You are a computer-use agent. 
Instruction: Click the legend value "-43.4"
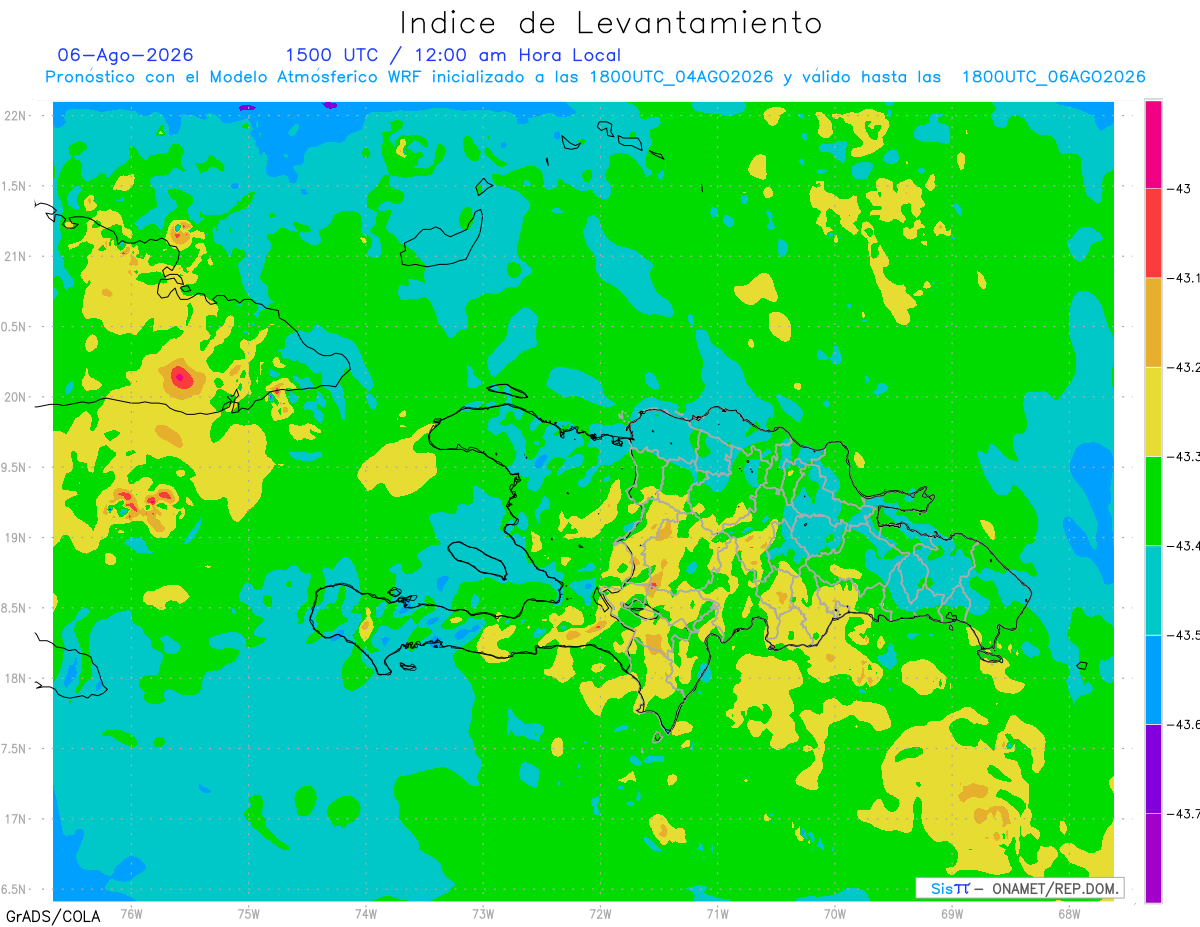point(1184,546)
